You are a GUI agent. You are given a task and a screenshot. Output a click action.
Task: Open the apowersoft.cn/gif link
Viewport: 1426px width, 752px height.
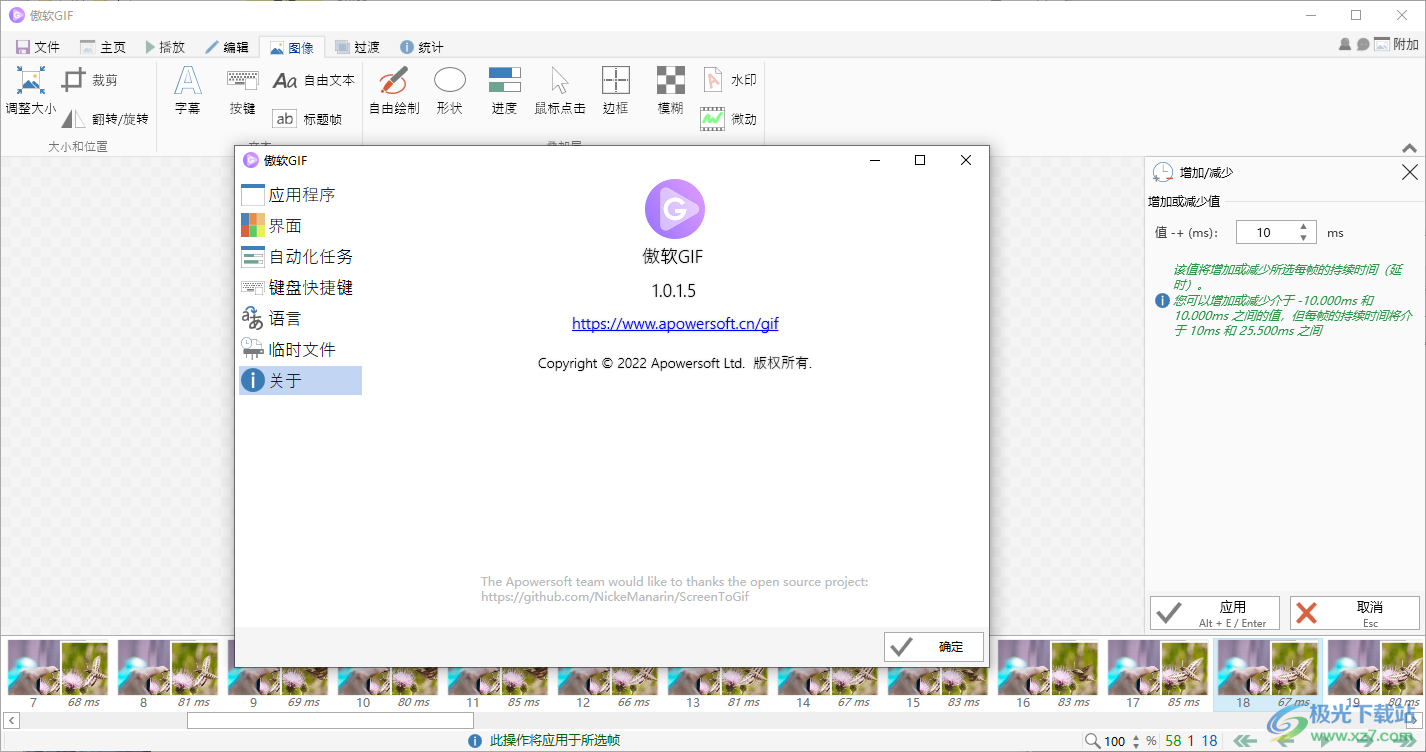point(675,323)
